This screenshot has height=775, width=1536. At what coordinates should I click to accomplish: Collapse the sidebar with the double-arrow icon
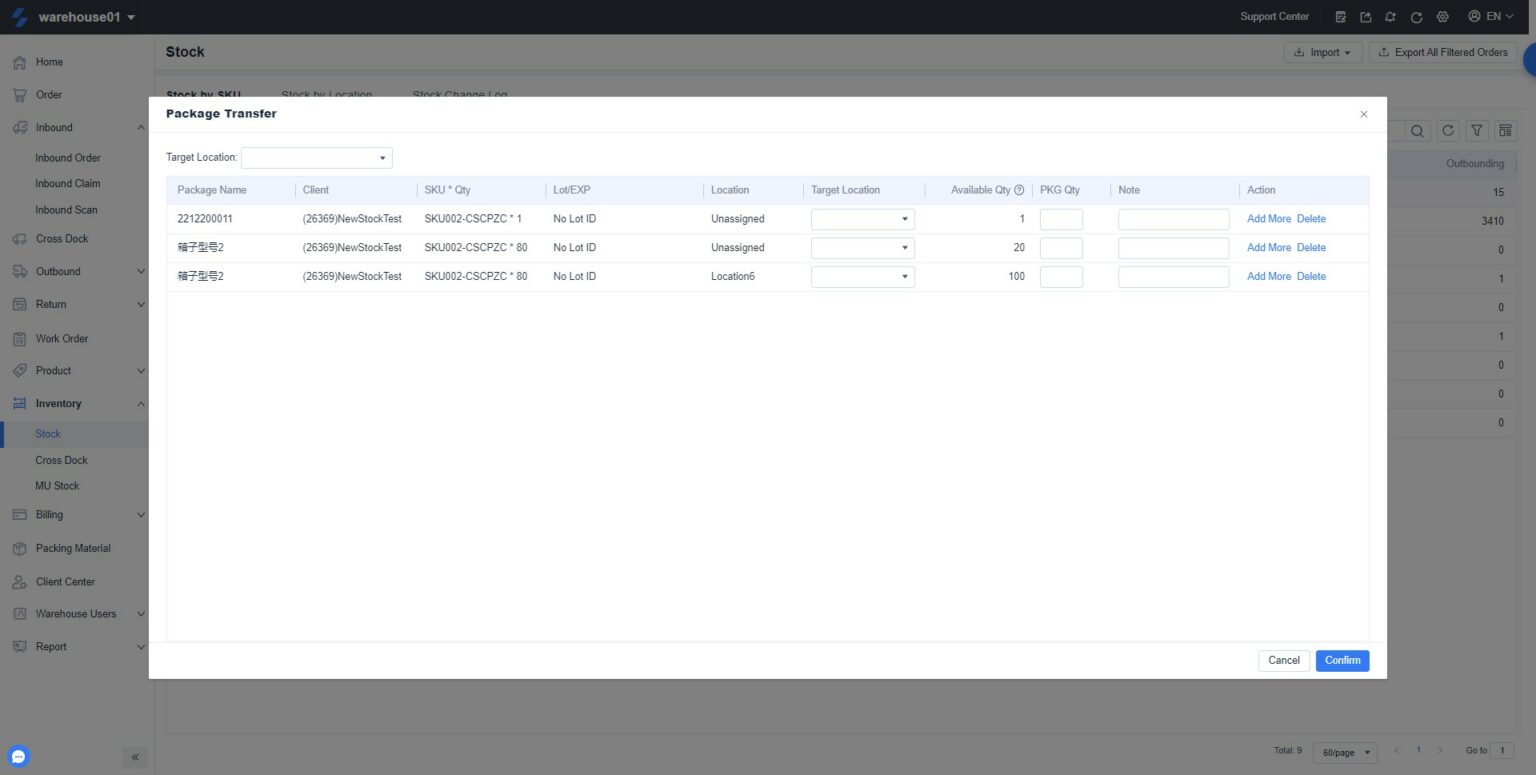(135, 757)
